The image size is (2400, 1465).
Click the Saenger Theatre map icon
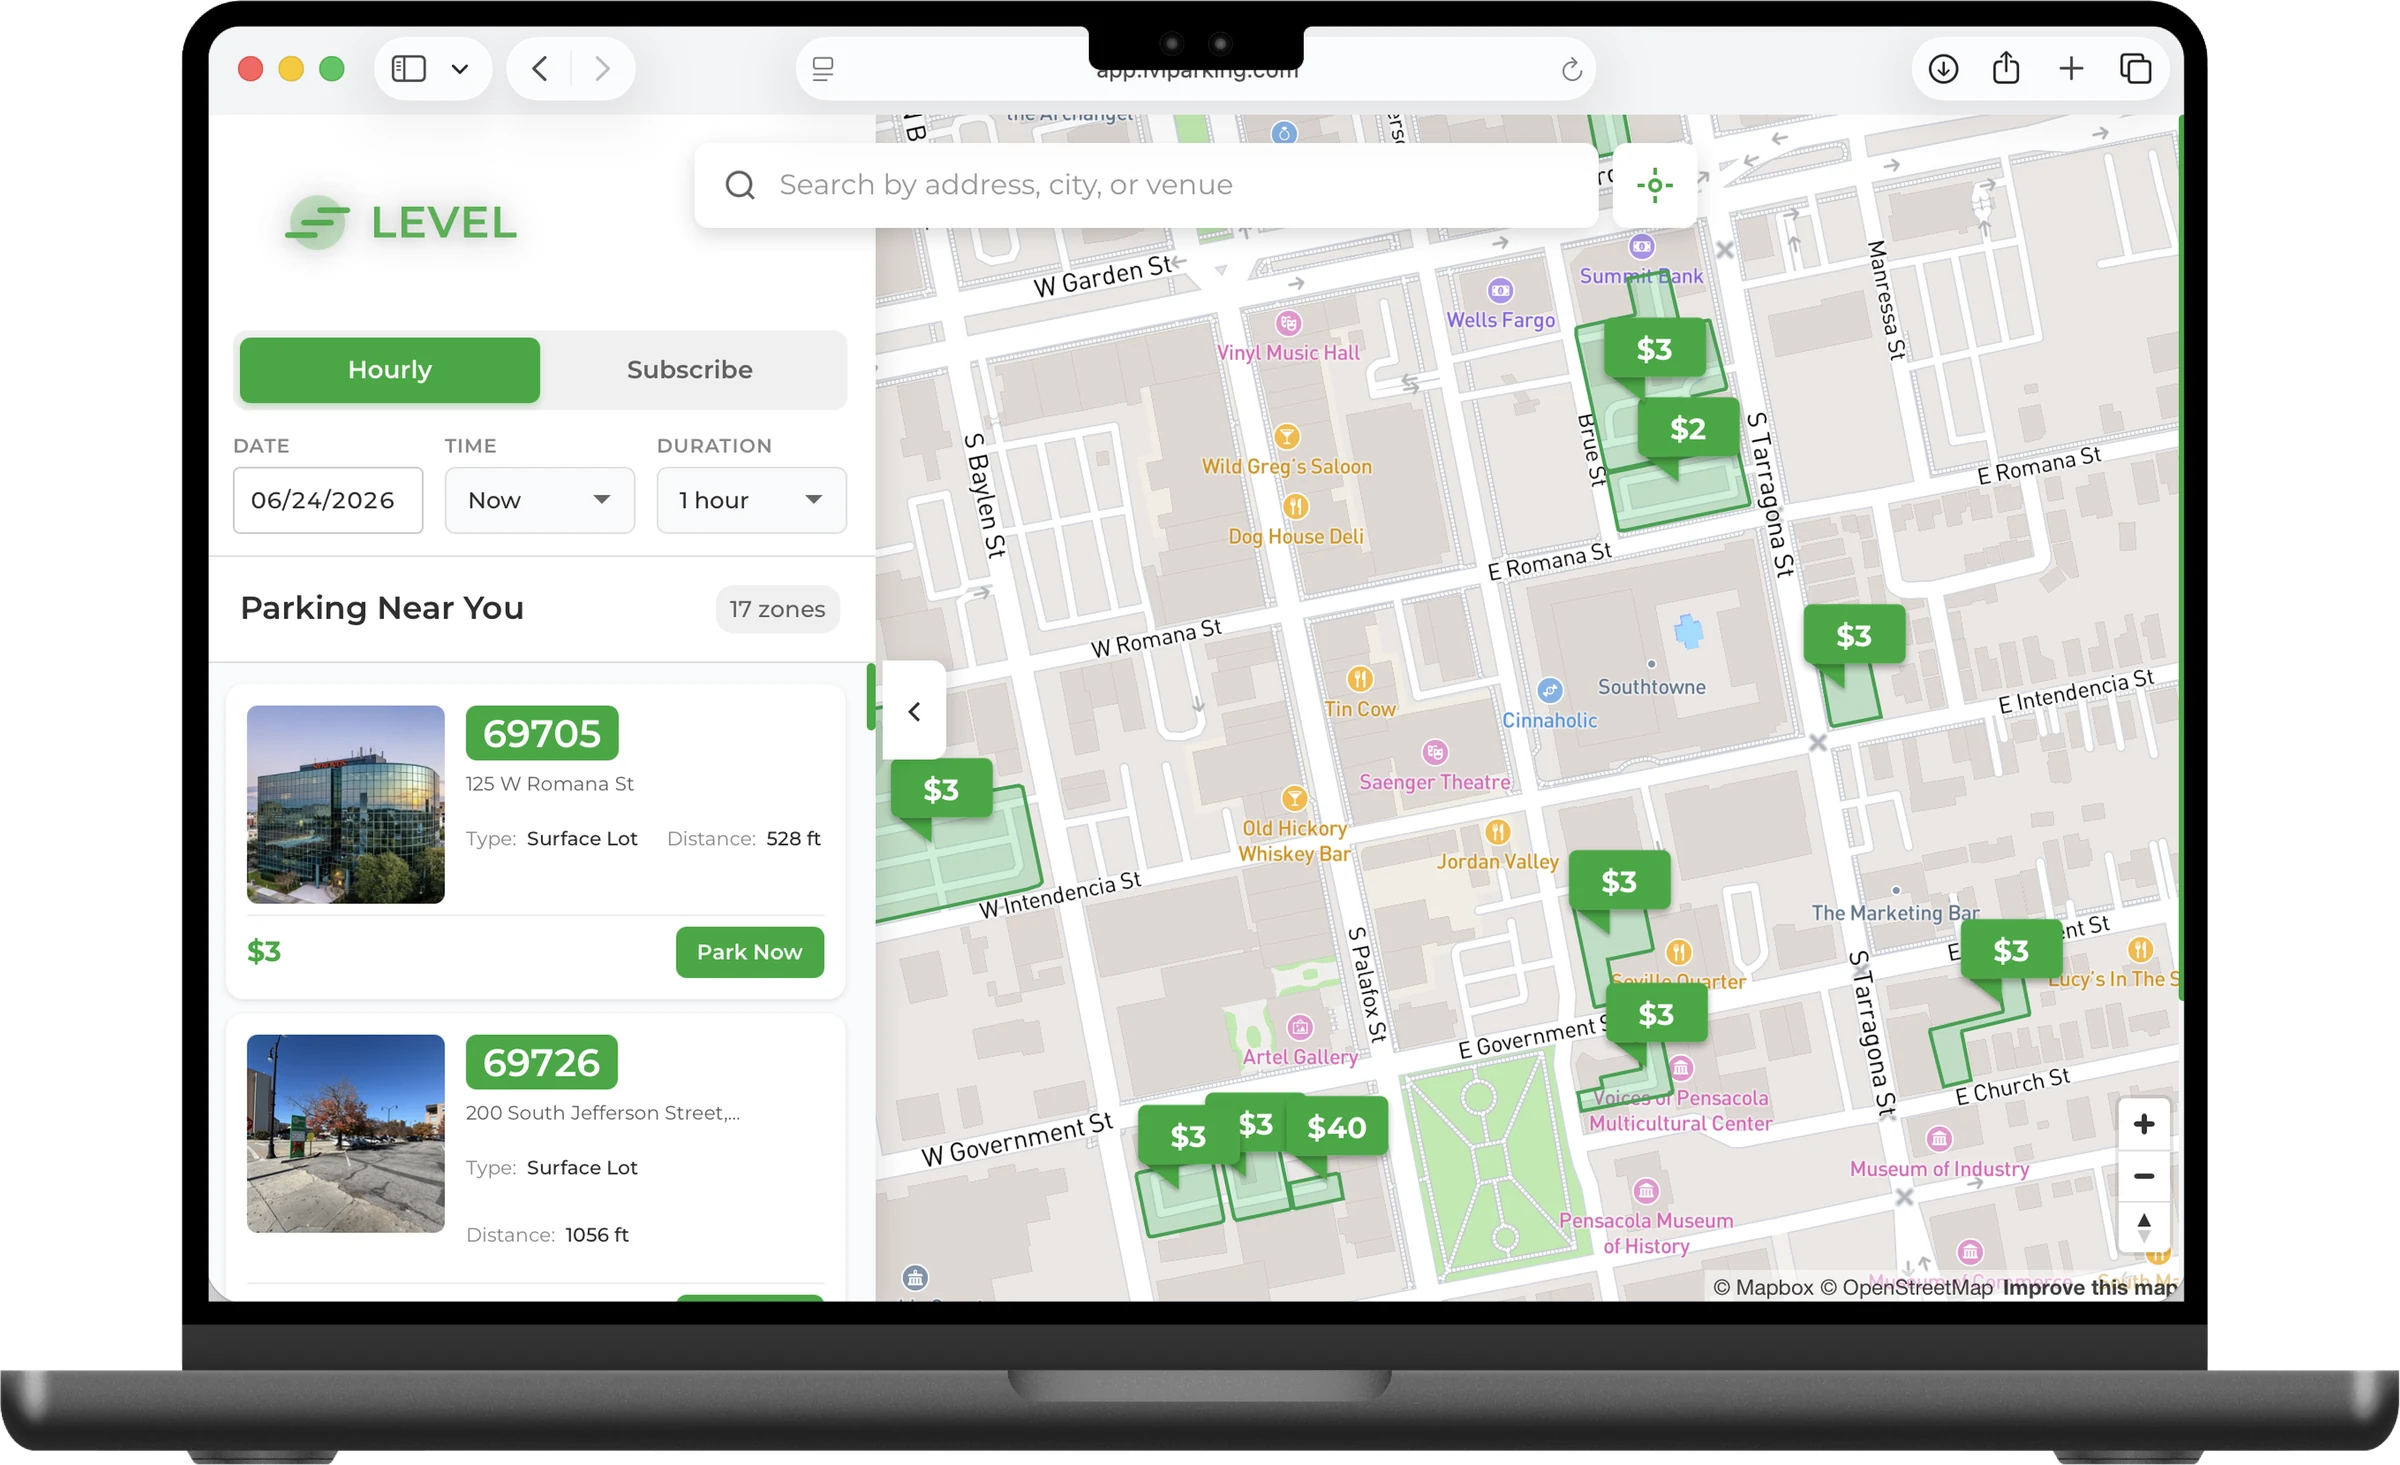pos(1435,752)
